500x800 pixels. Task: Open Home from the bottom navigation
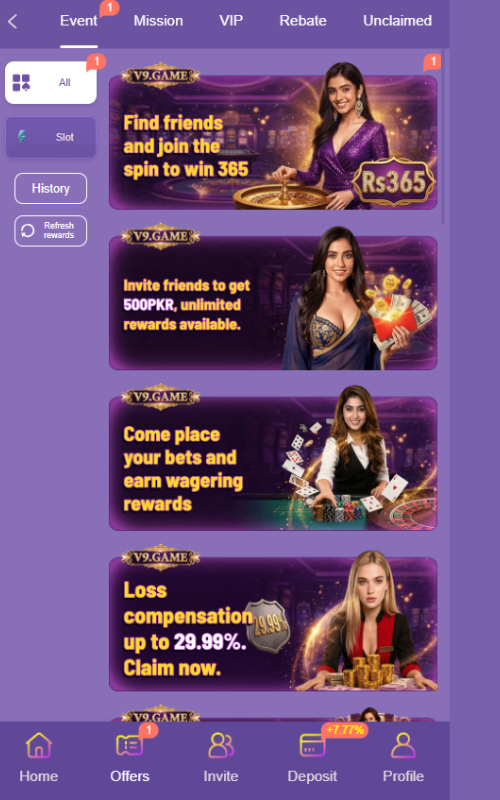coord(39,757)
